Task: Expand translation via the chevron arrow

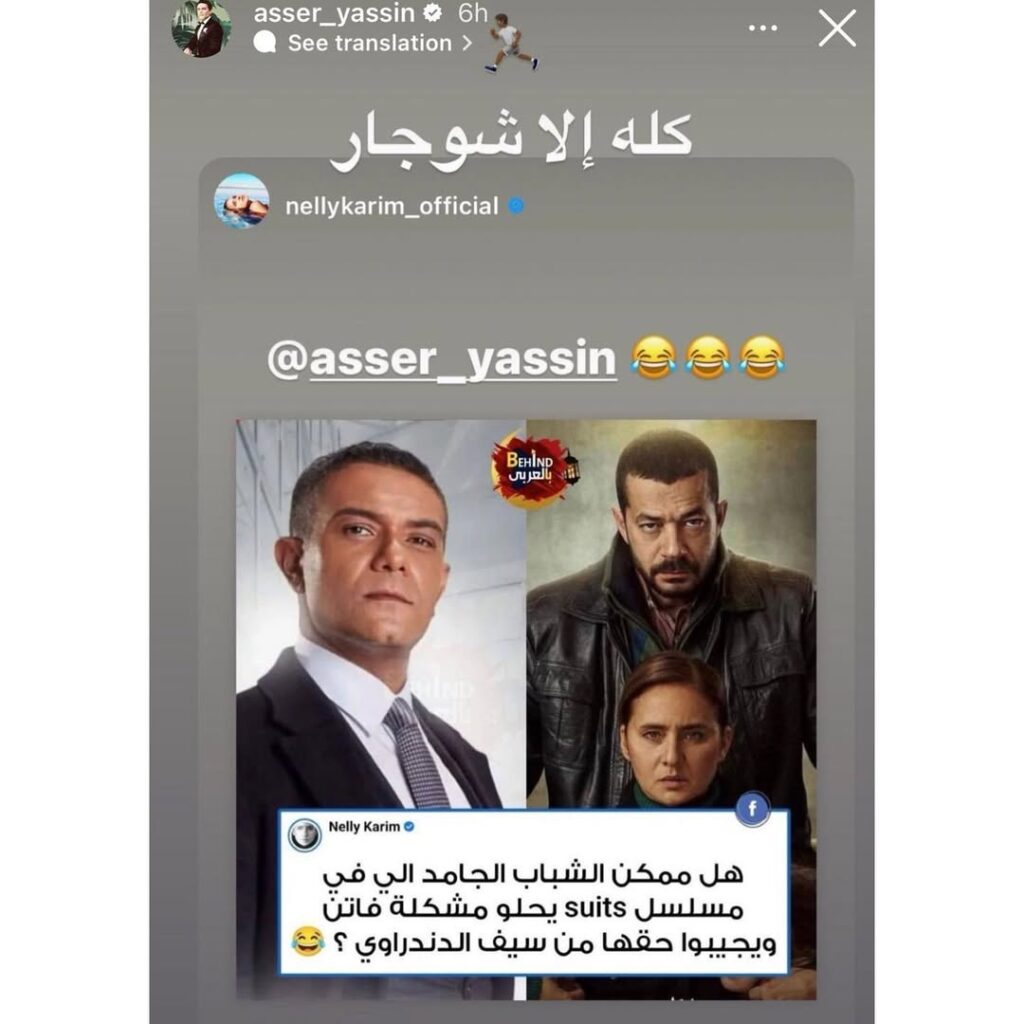Action: click(x=467, y=43)
